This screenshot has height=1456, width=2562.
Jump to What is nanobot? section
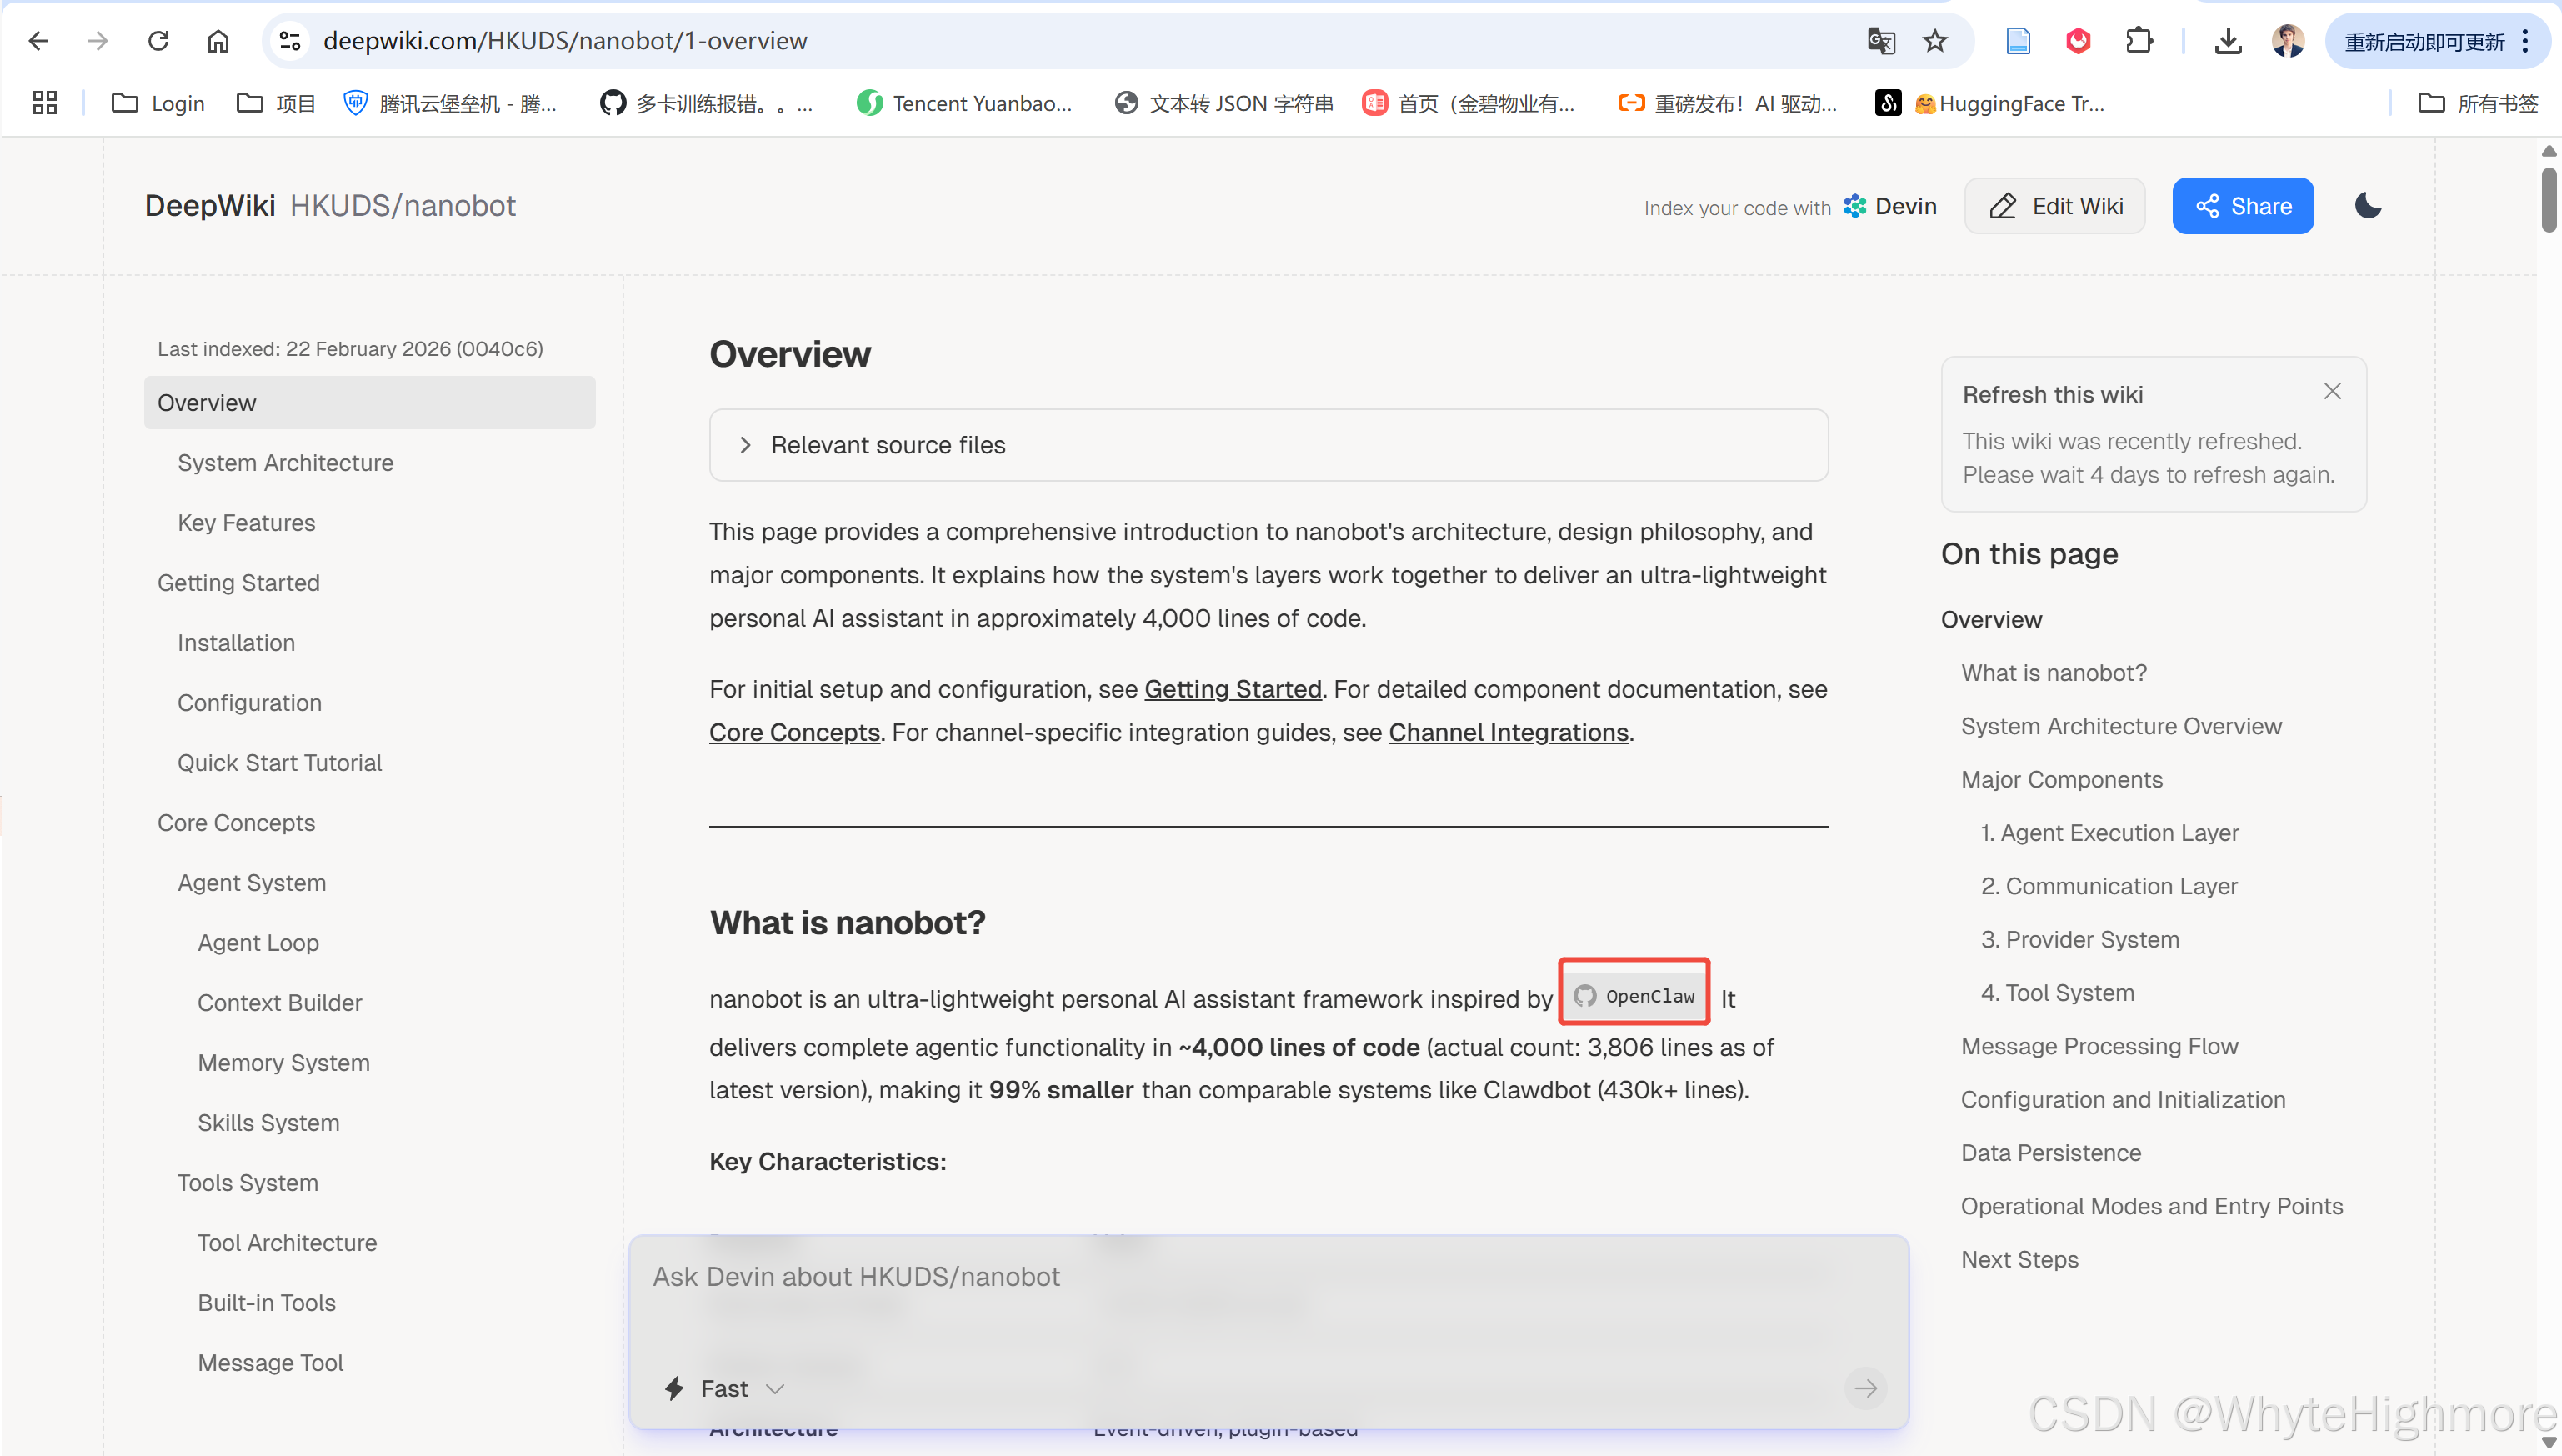click(x=2054, y=673)
